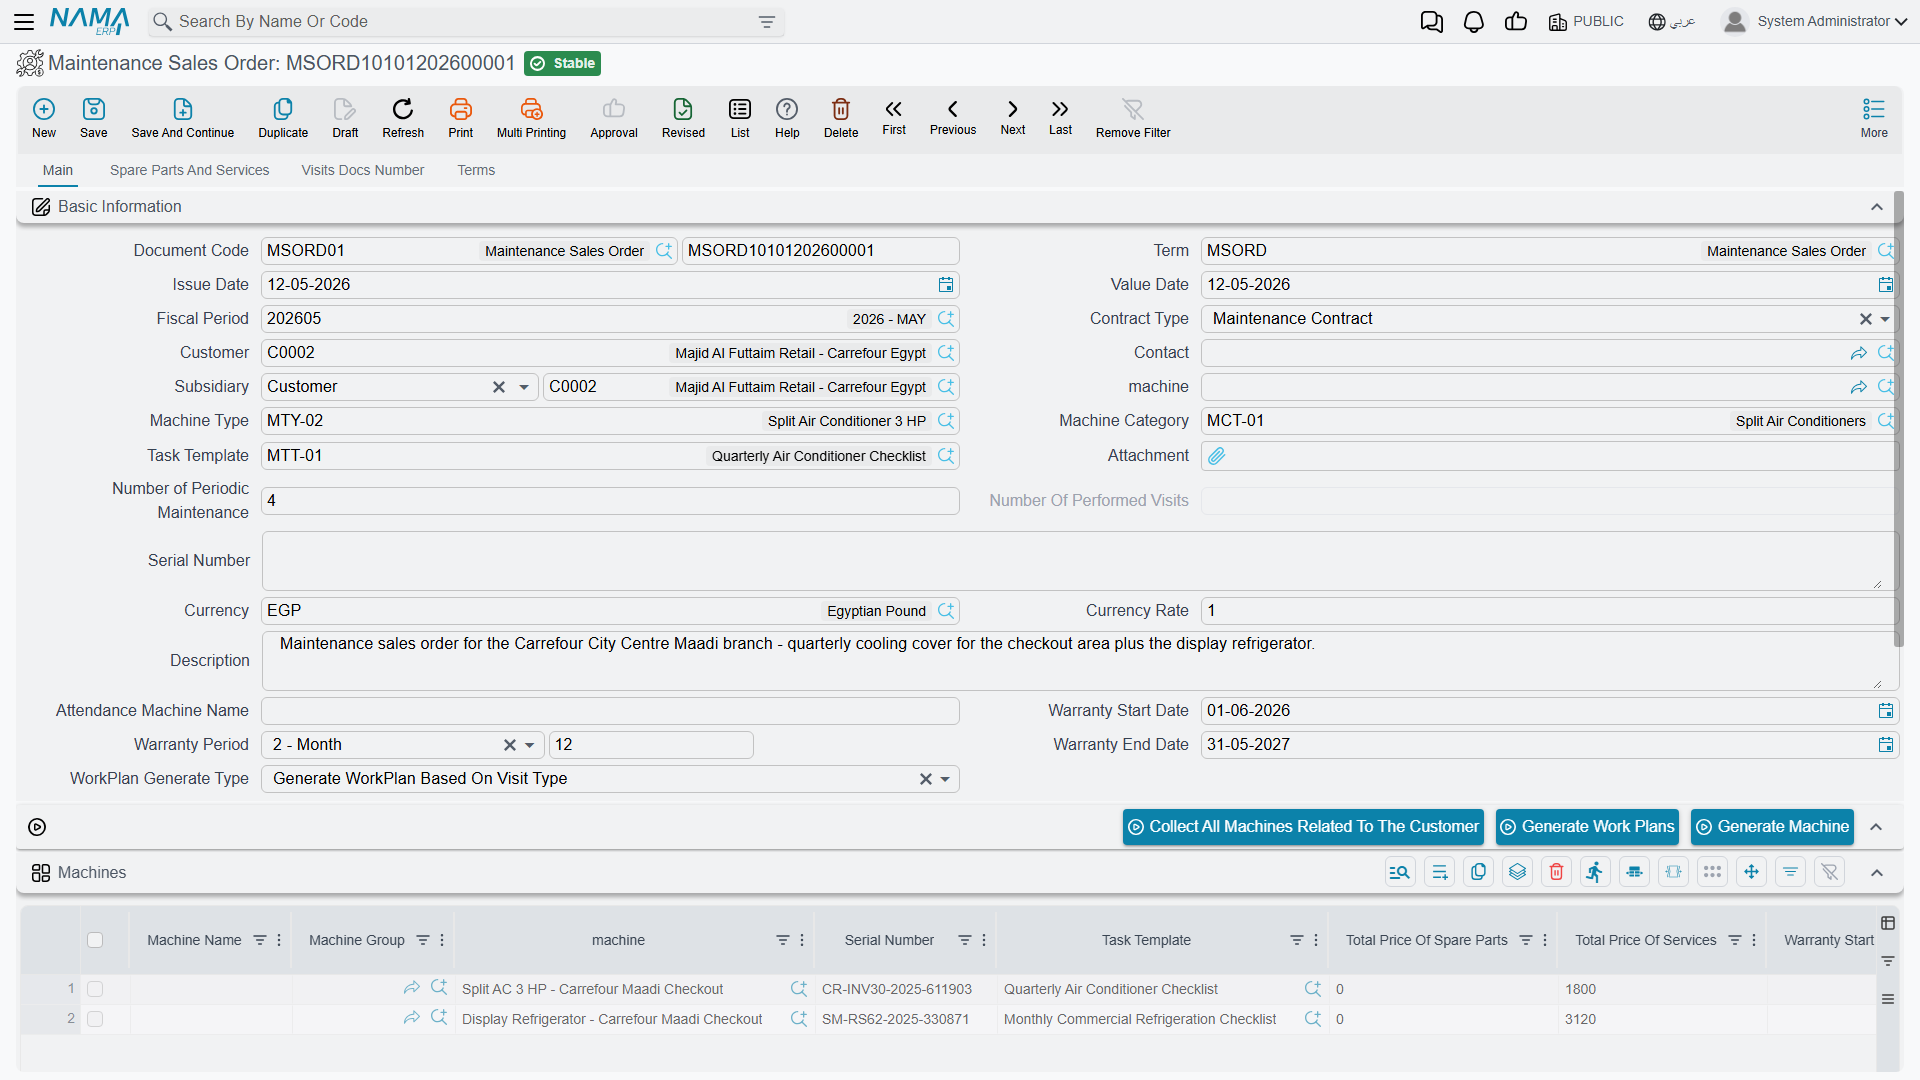Check the row 1 Split AC checkbox
Image resolution: width=1920 pixels, height=1080 pixels.
[95, 989]
